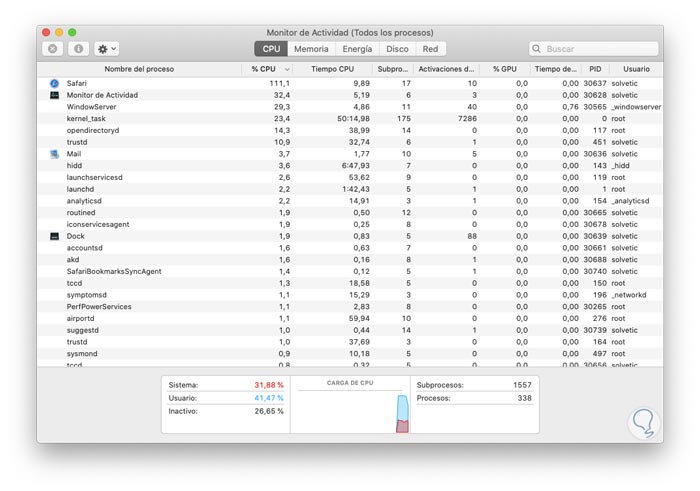This screenshot has width=700, height=491.
Task: Select the opendirectoryd process
Action: 350,130
